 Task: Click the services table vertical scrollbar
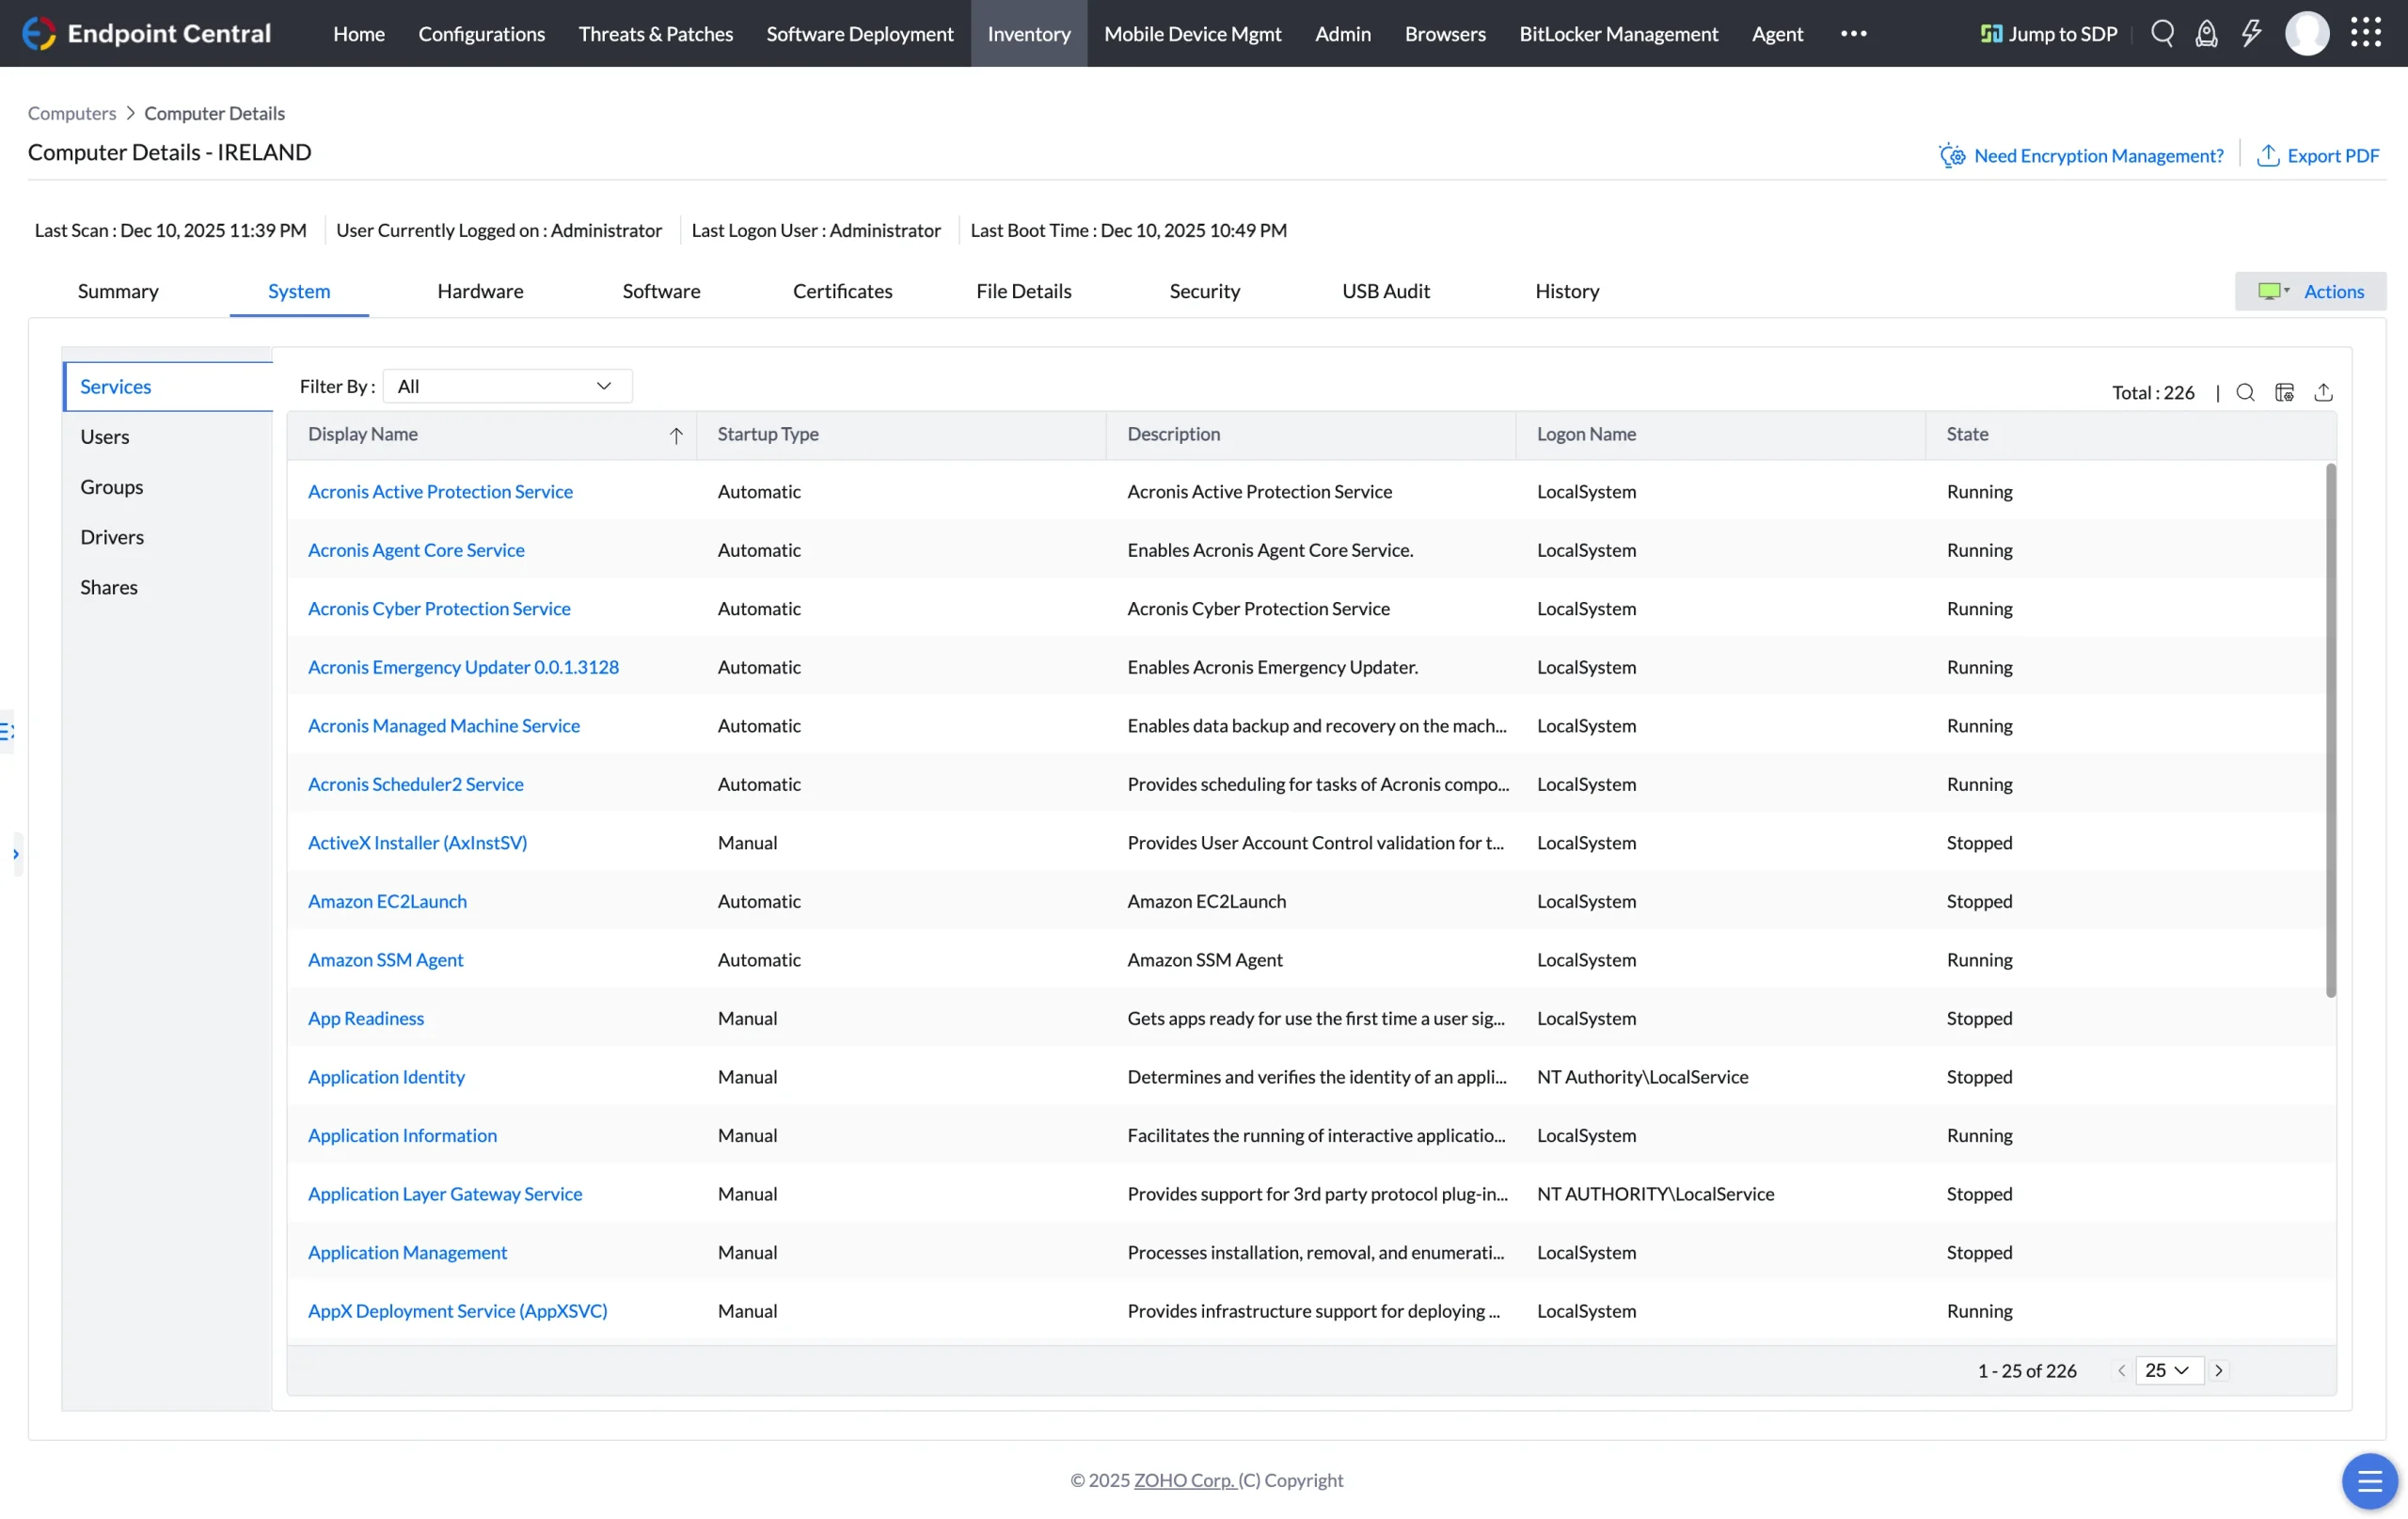(2330, 730)
